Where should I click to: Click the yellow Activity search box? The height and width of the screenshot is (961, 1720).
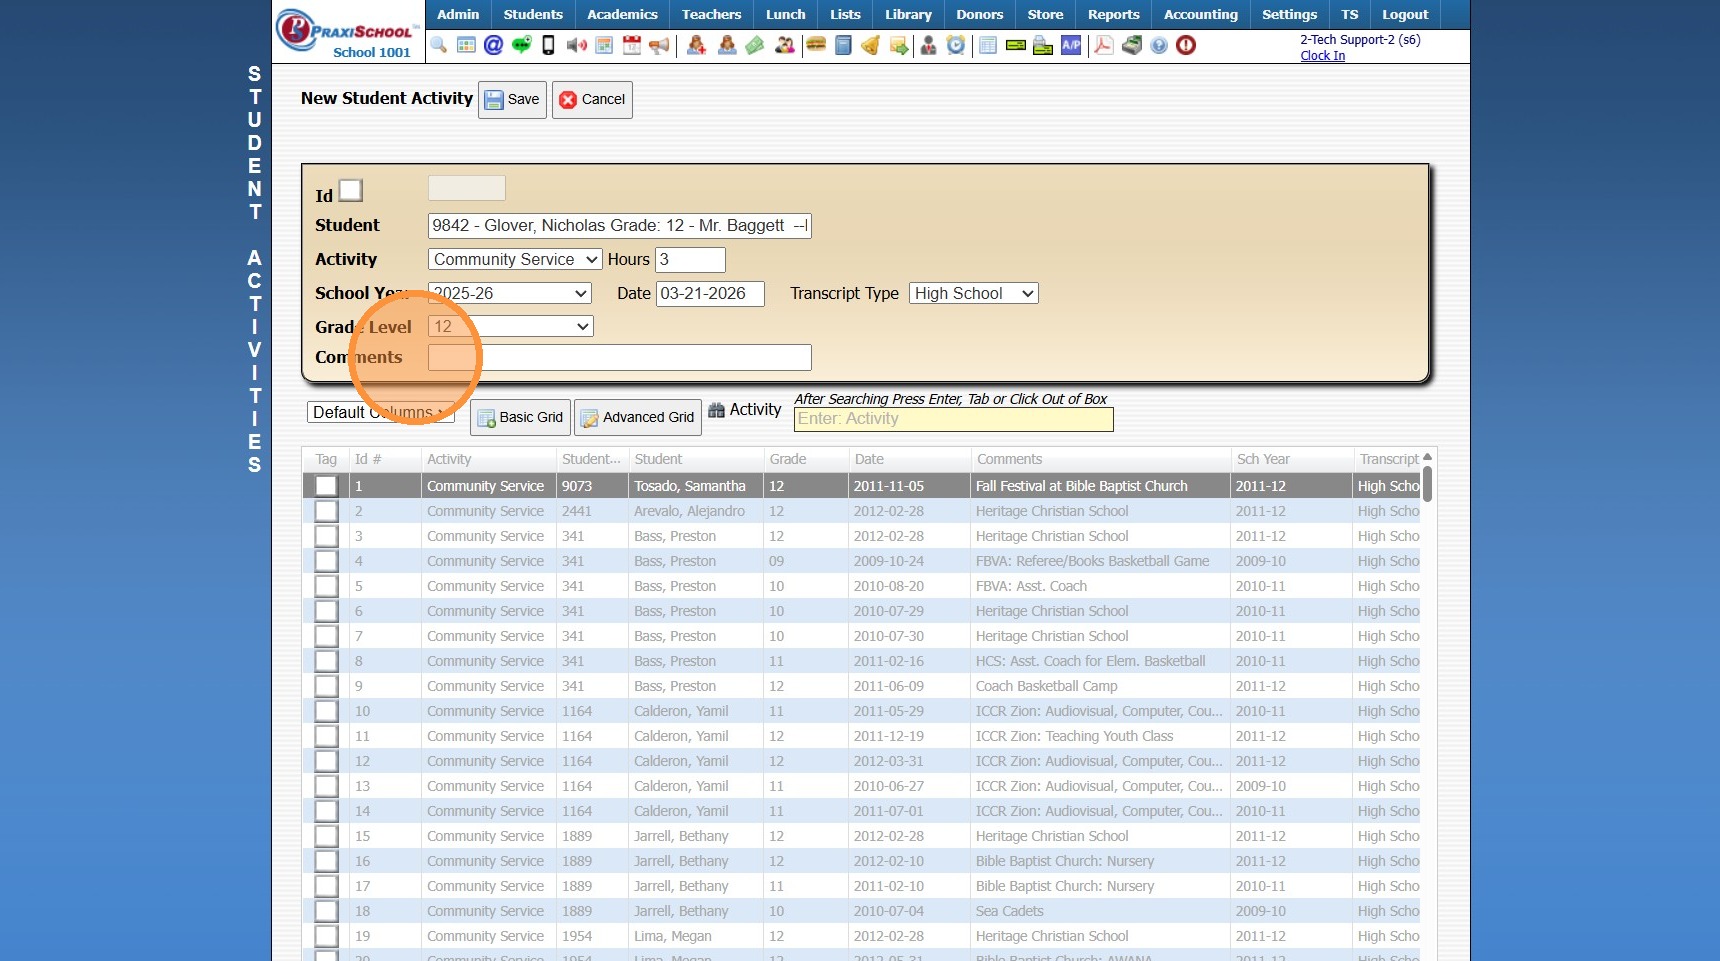tap(953, 419)
